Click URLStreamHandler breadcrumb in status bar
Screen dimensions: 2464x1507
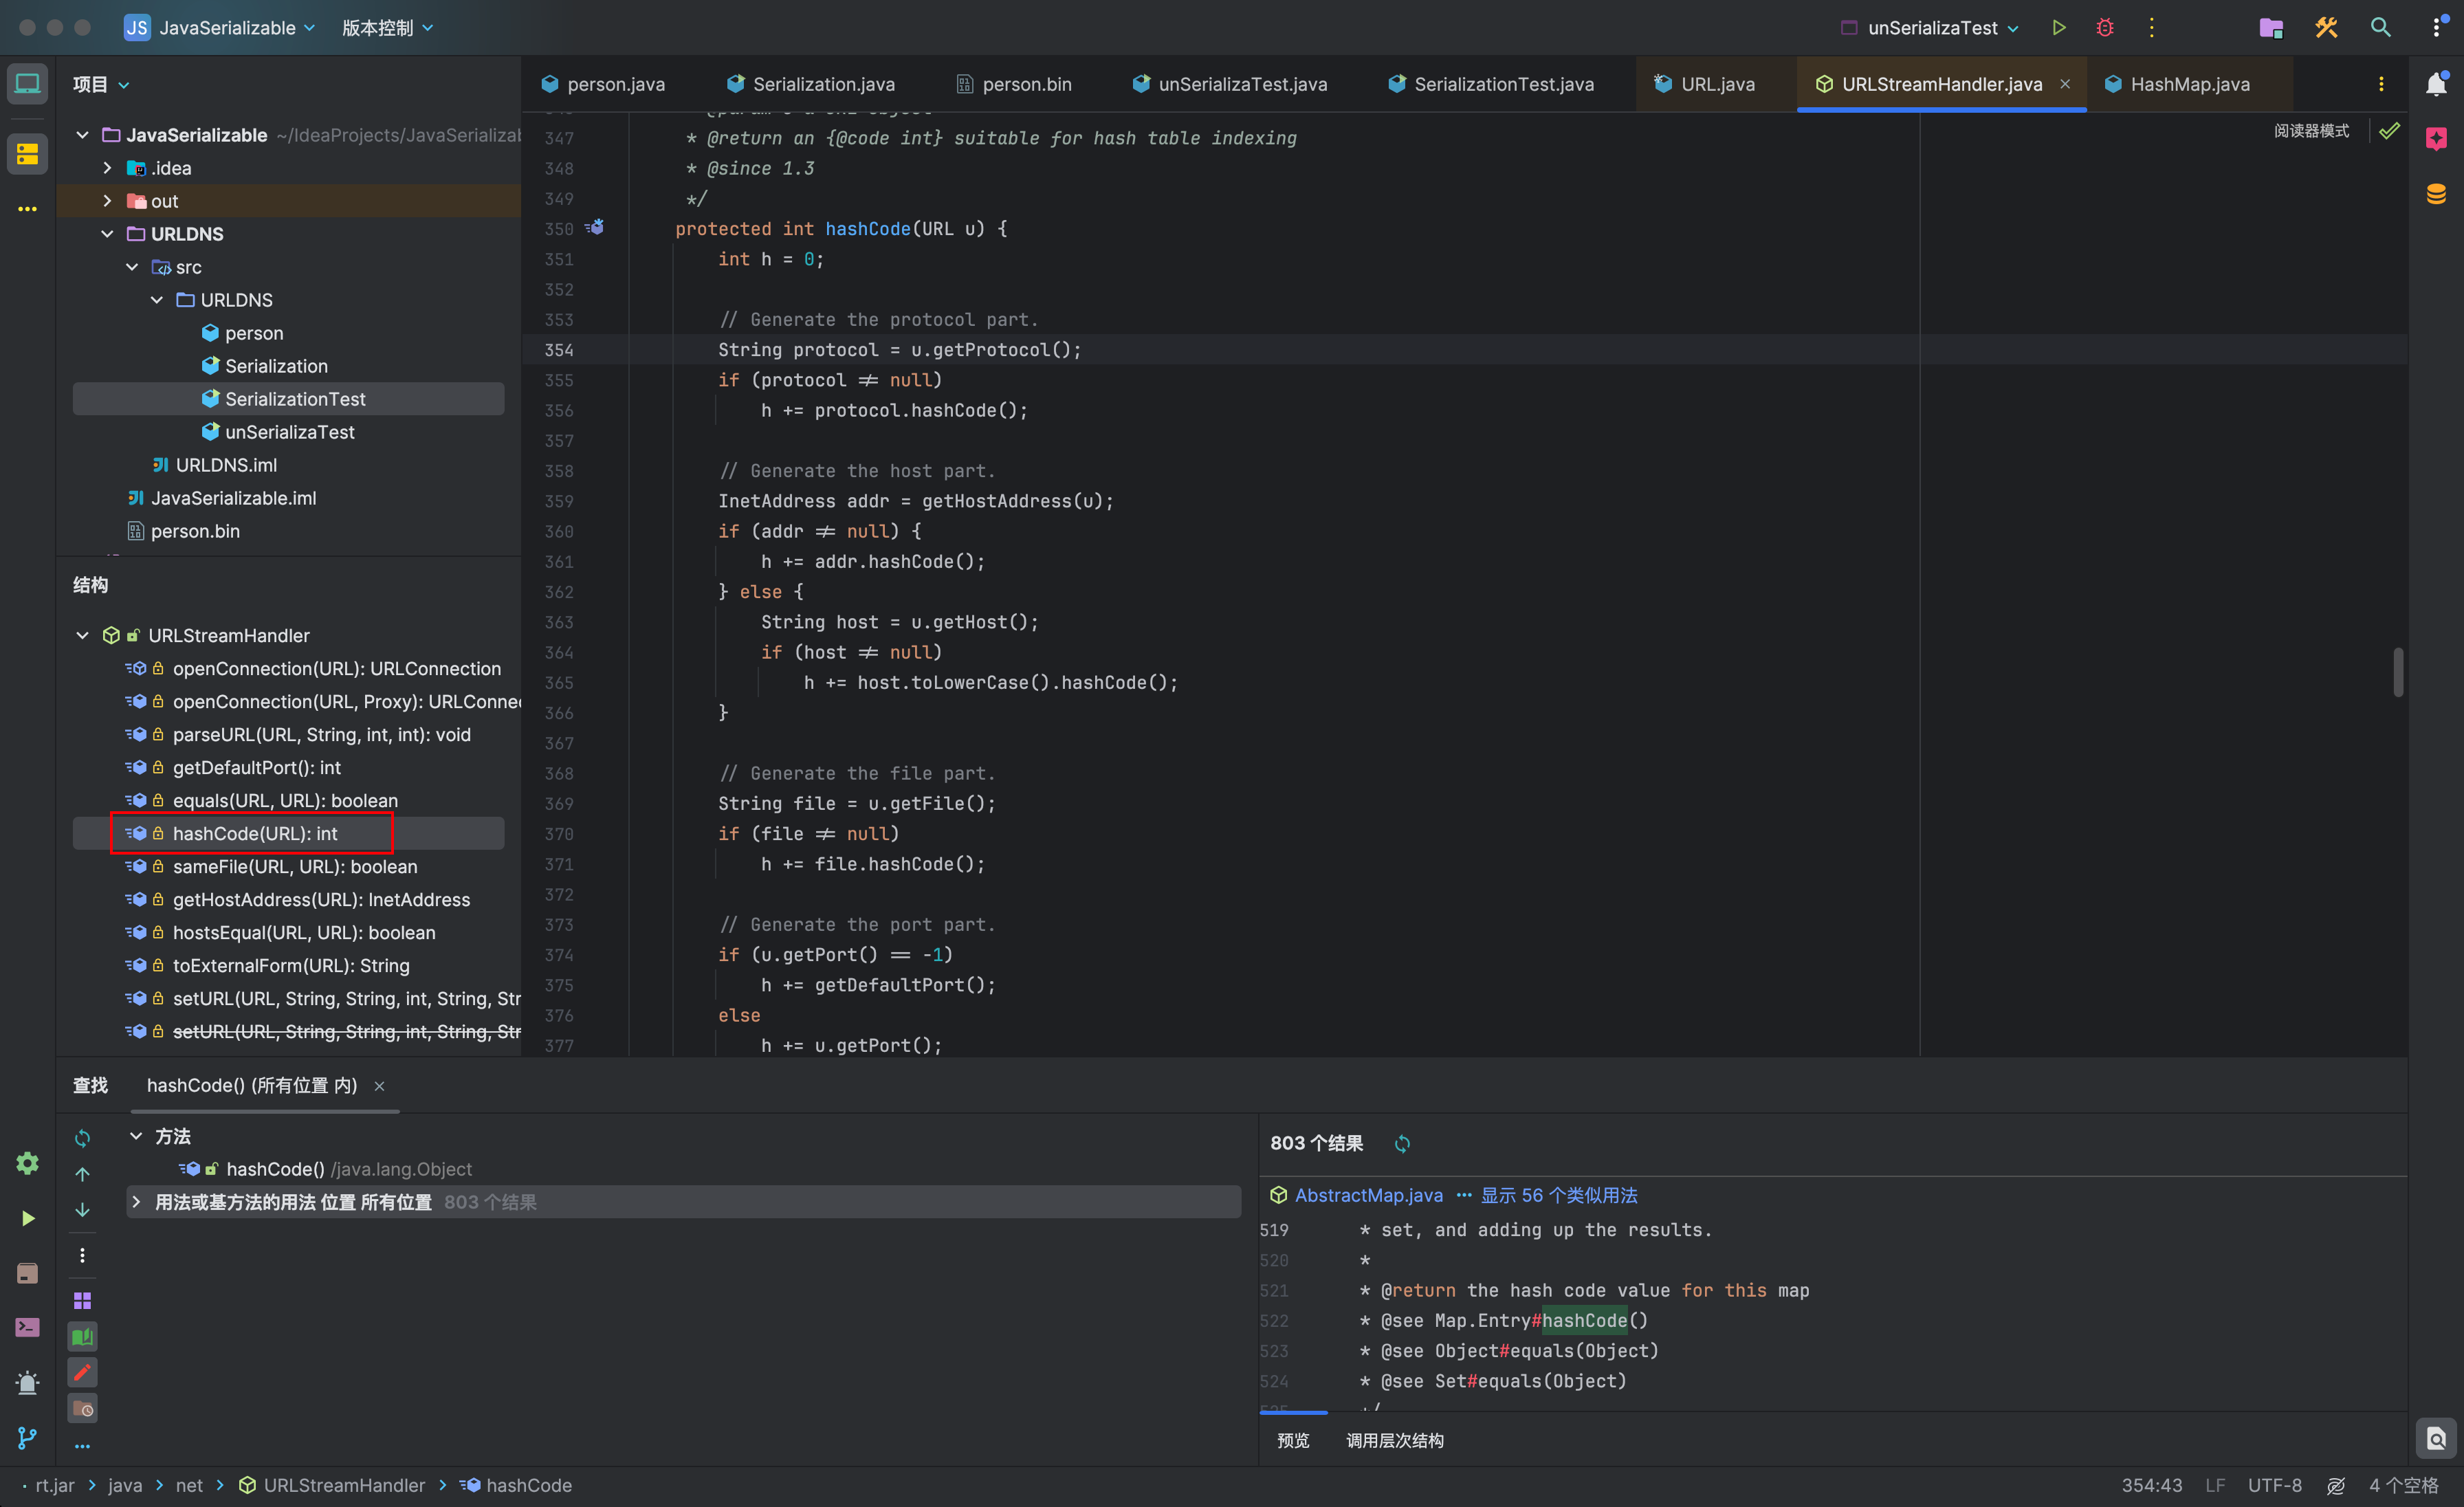(x=332, y=1485)
